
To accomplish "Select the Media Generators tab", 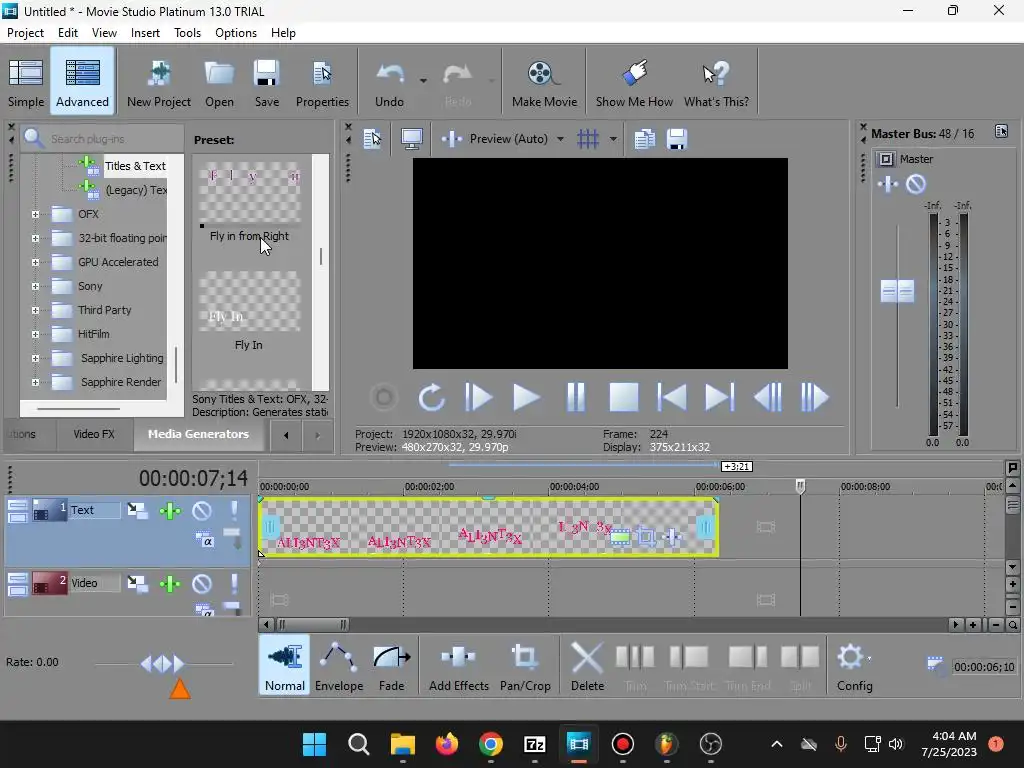I will pyautogui.click(x=199, y=434).
